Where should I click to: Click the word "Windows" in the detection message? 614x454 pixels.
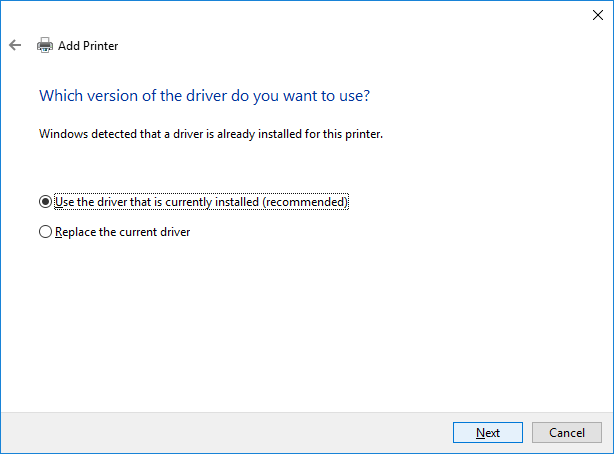point(64,133)
